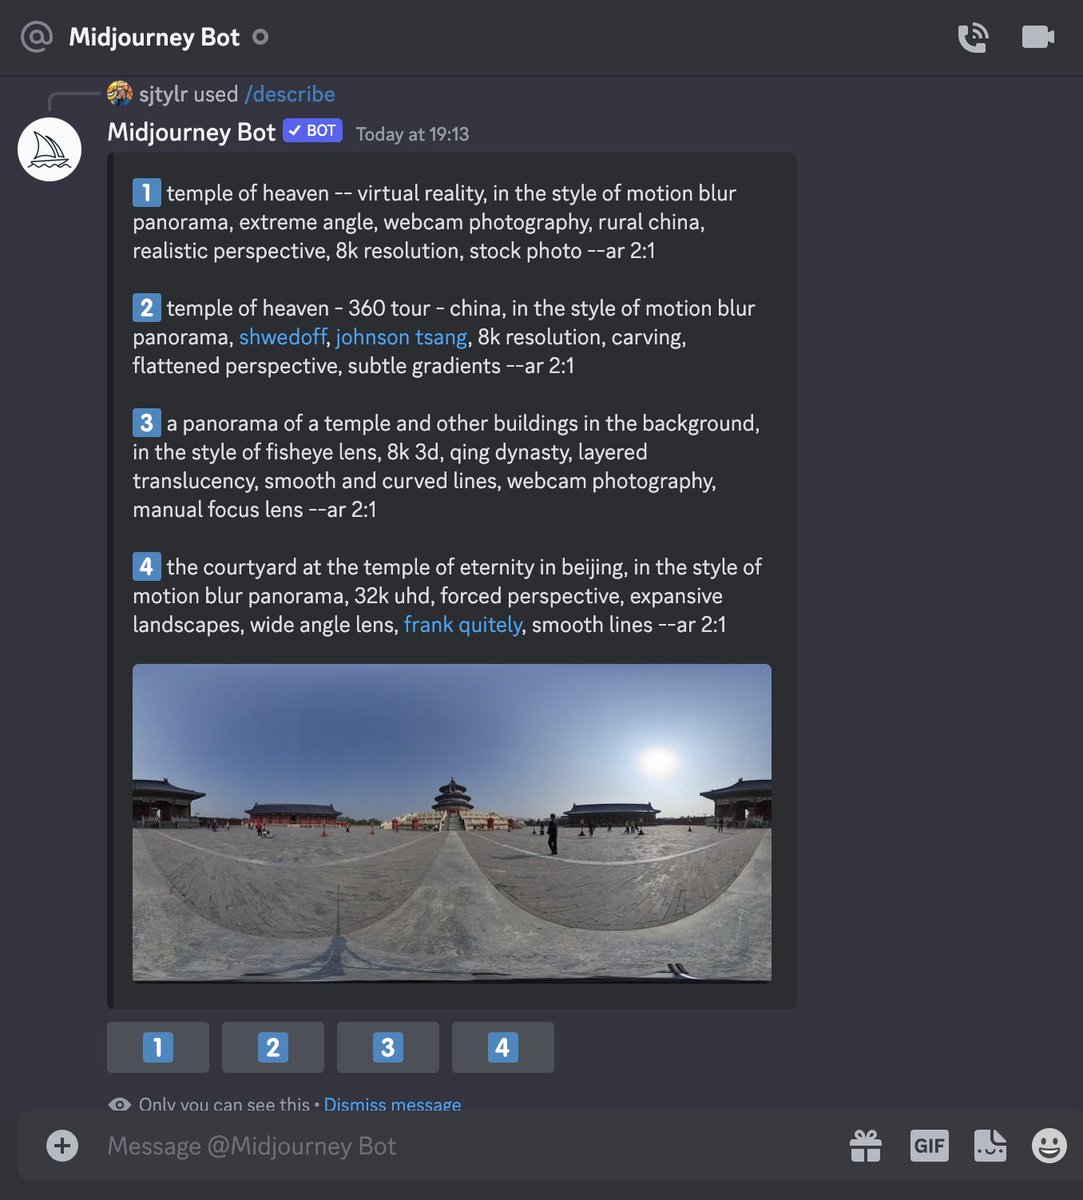
Task: Choose prompt option 3 button
Action: pos(388,1047)
